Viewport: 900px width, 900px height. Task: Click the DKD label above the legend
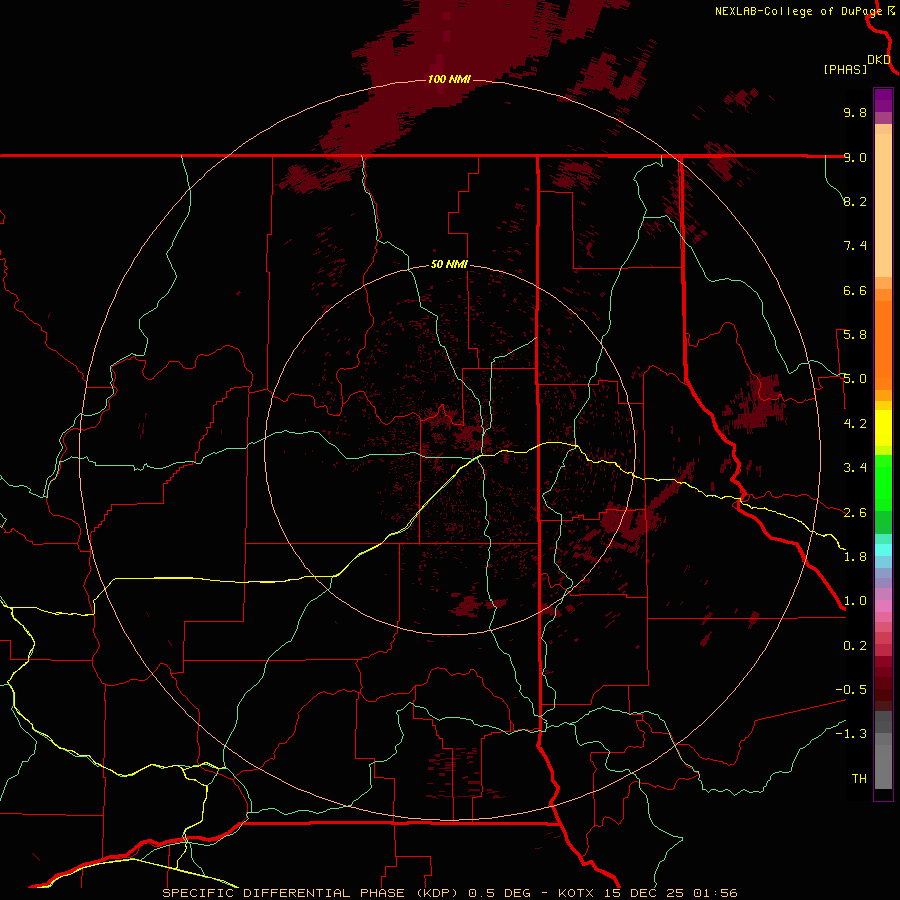(879, 60)
